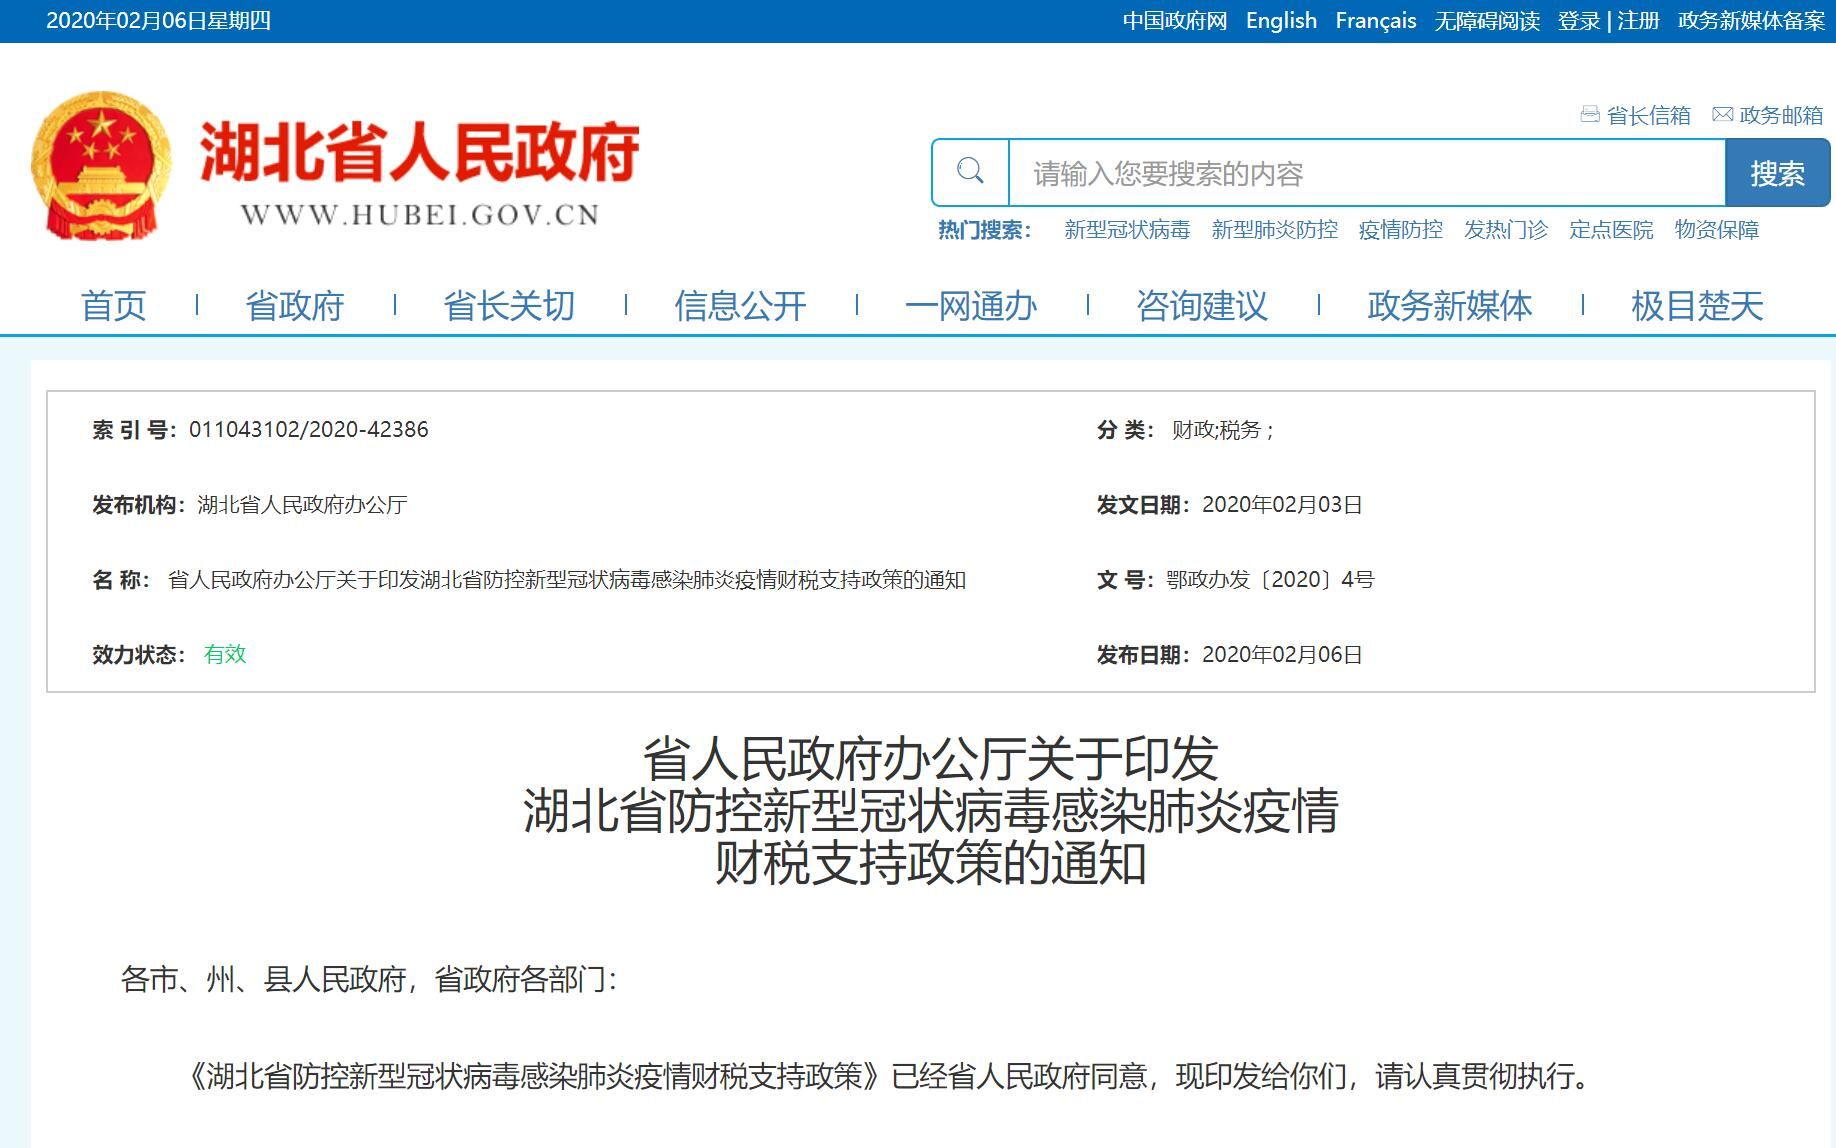This screenshot has height=1148, width=1836.
Task: Open the 省政府 navigation menu
Action: pyautogui.click(x=295, y=306)
